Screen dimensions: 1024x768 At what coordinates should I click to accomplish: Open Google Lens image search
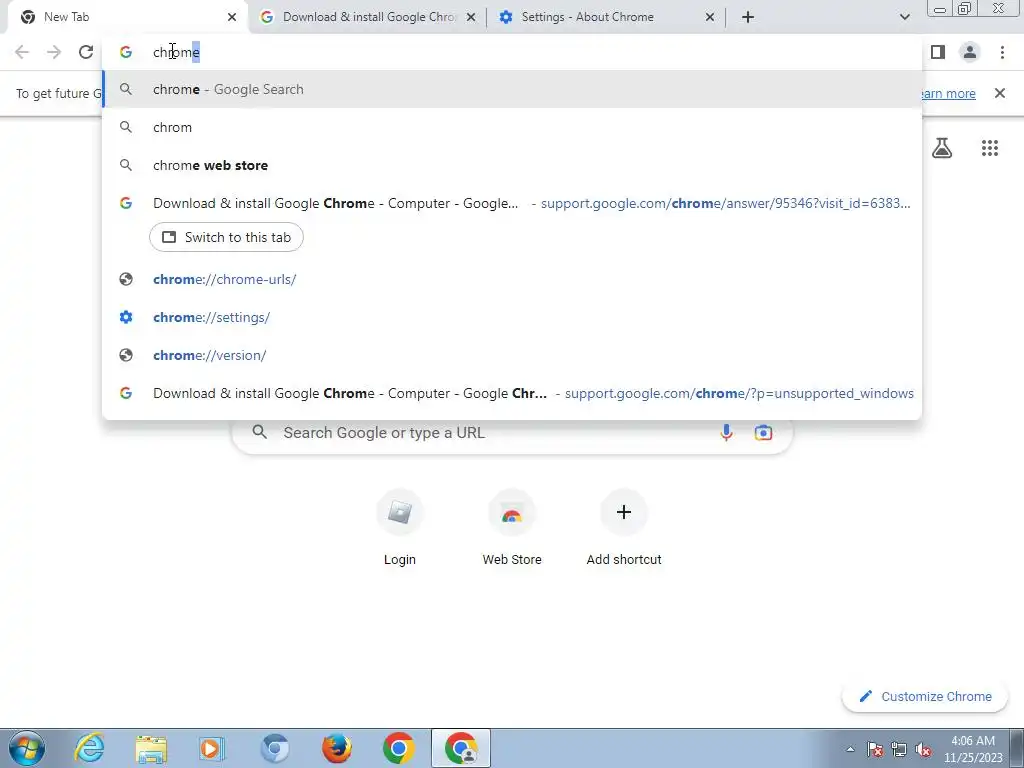[763, 432]
